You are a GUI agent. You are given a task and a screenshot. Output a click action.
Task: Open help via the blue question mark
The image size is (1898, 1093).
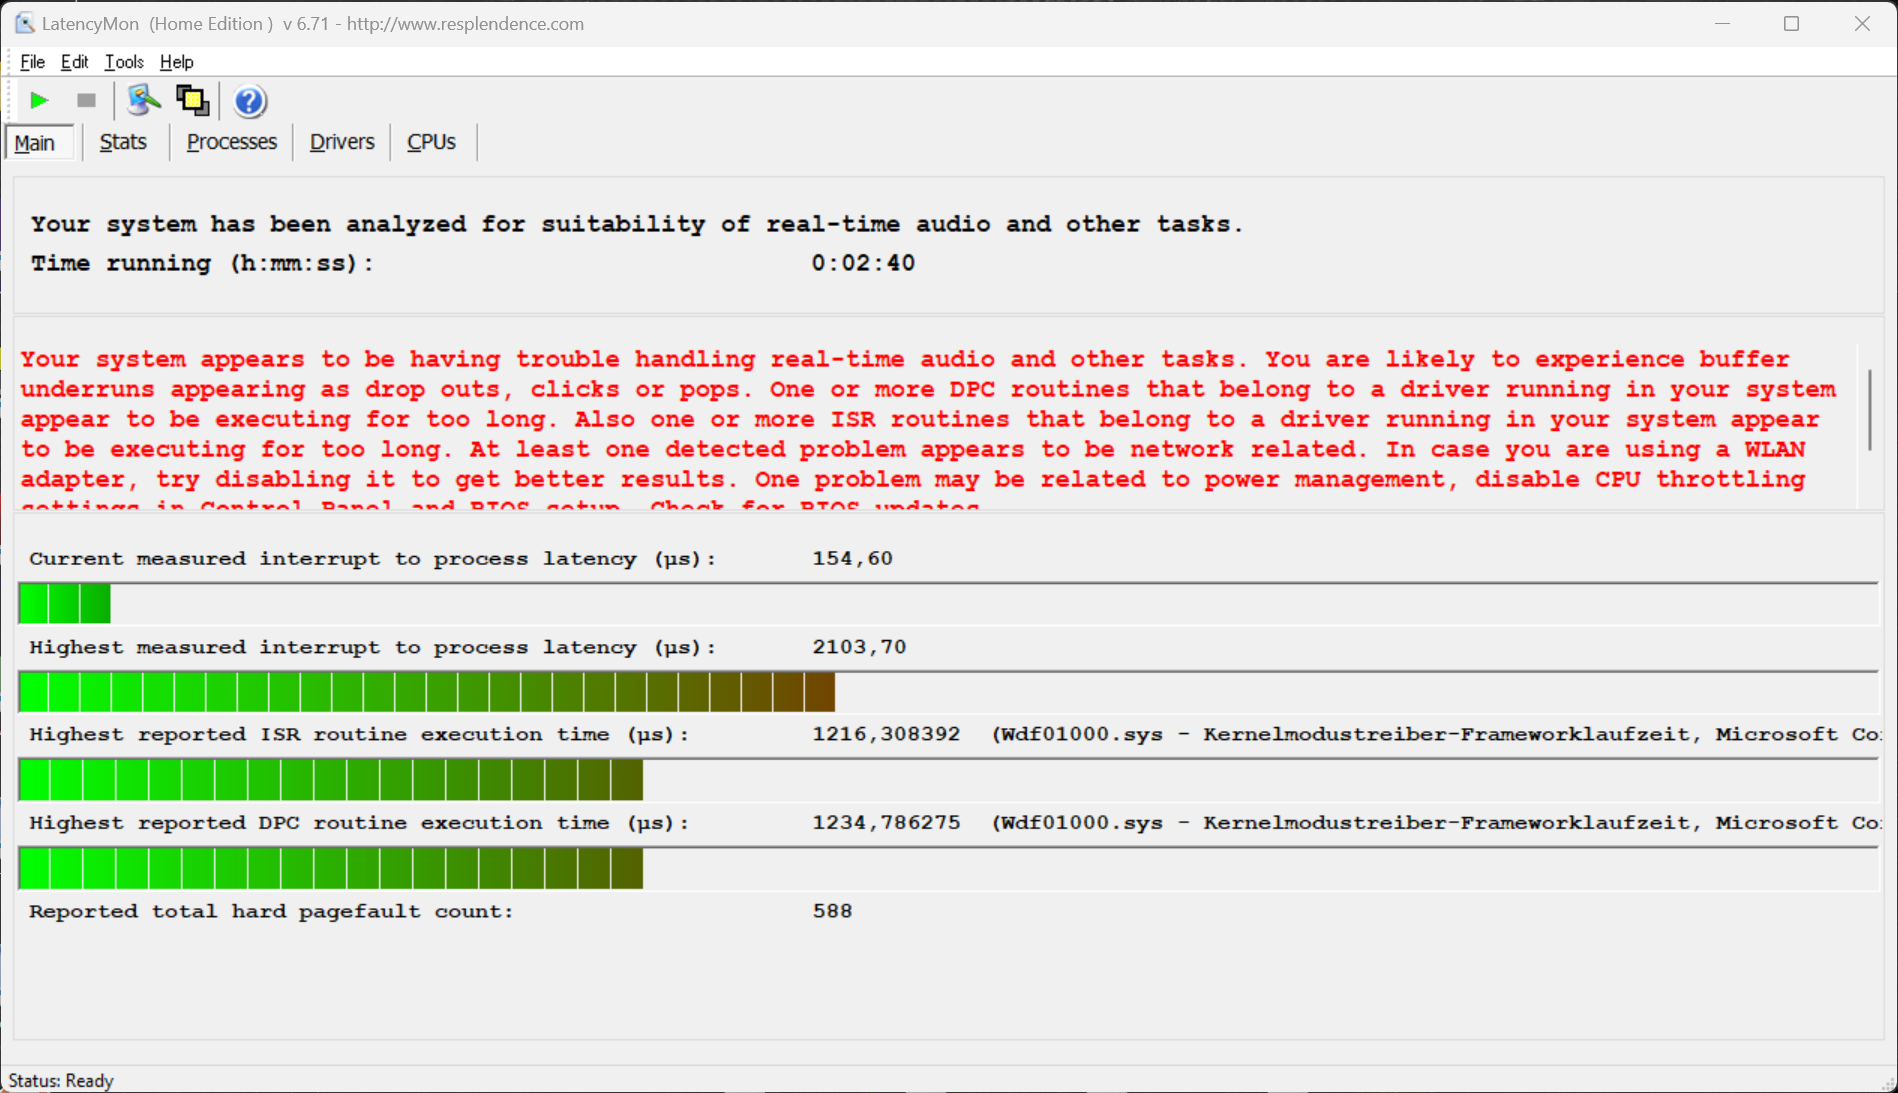tap(249, 101)
